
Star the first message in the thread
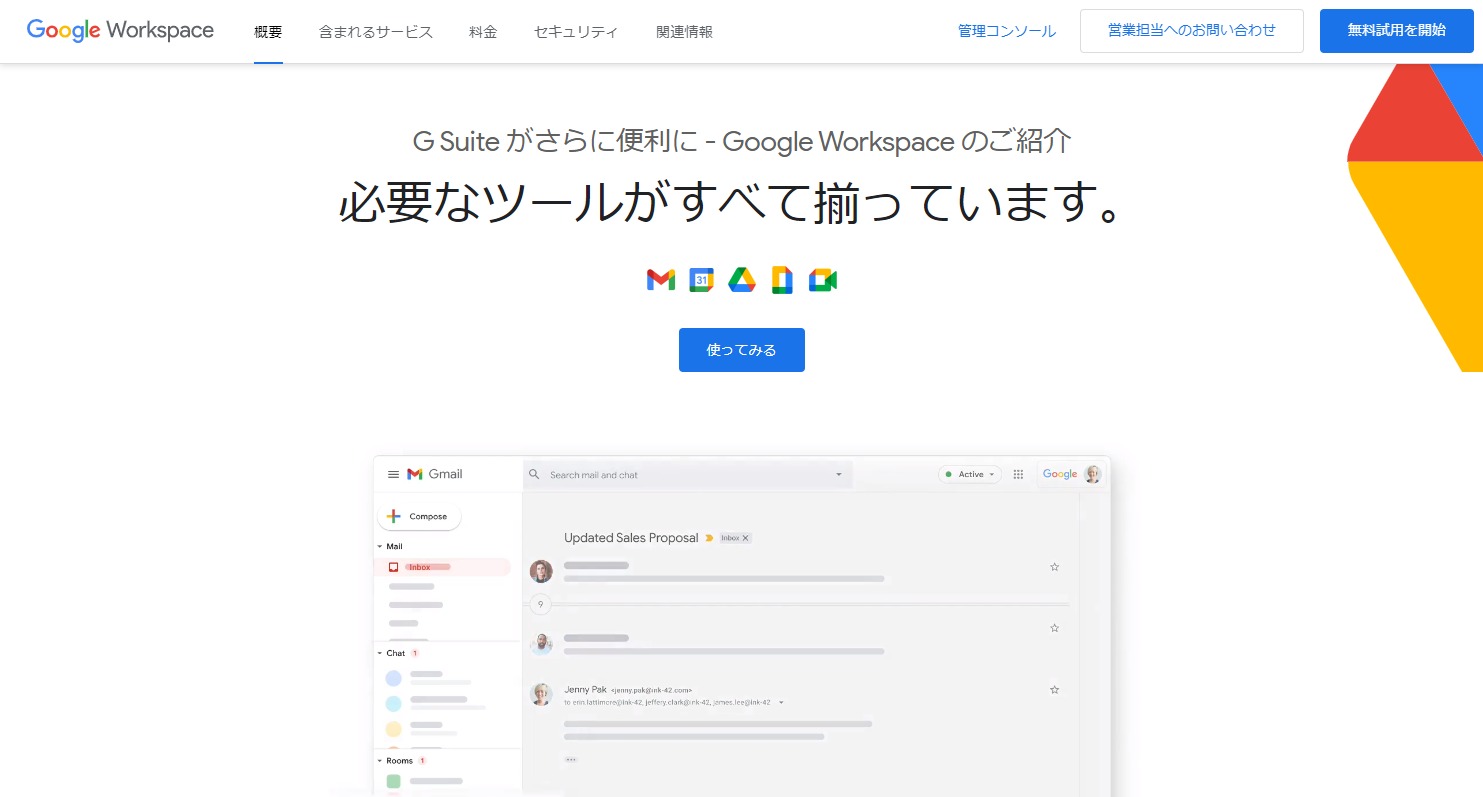click(x=1054, y=567)
